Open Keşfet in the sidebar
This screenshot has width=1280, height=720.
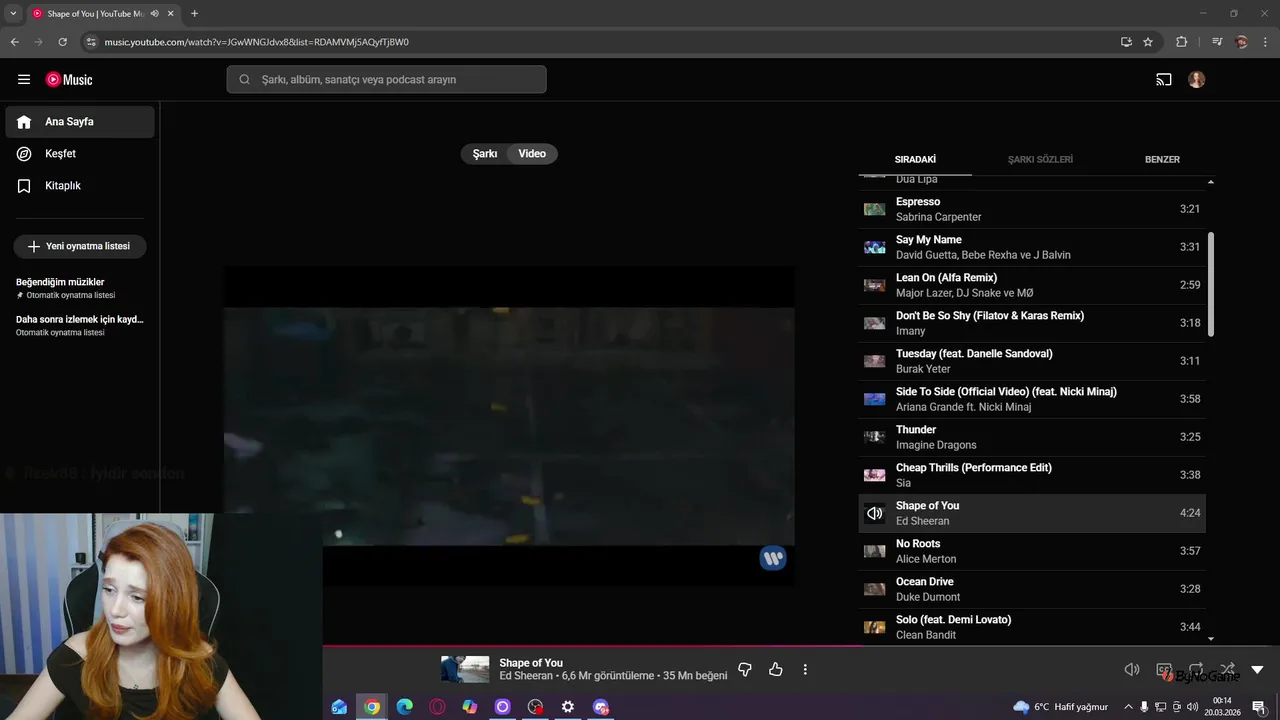click(x=80, y=154)
